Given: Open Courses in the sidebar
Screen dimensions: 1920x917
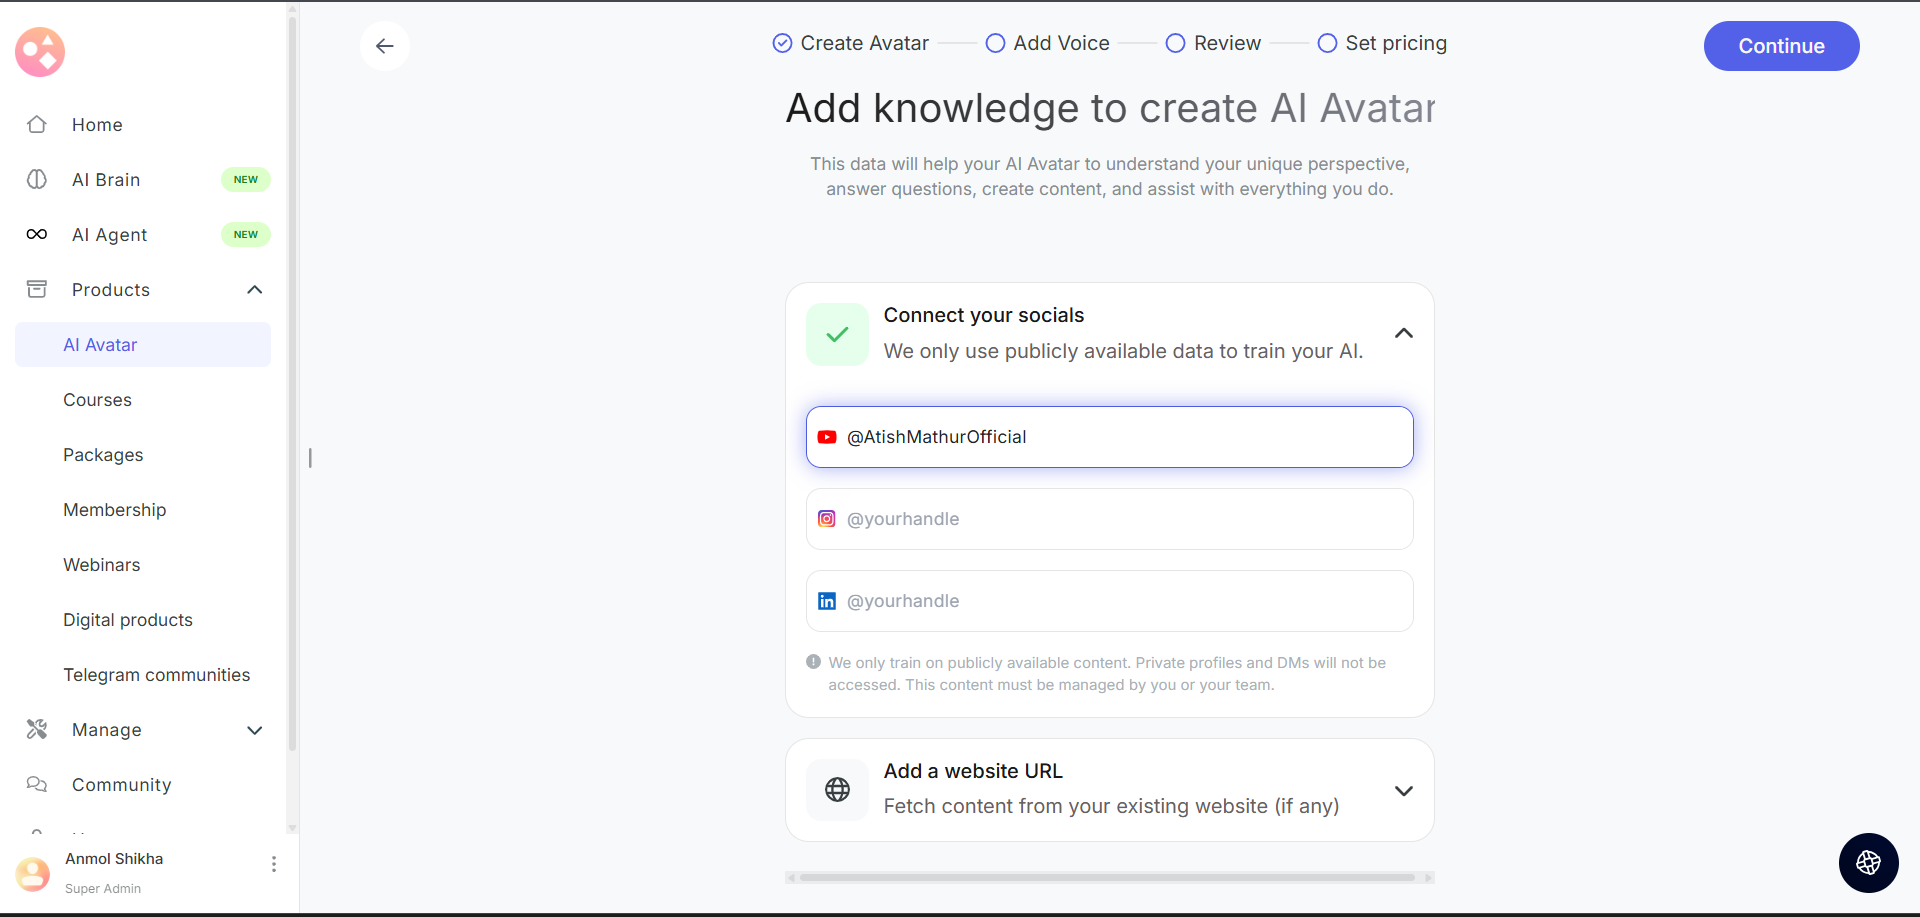Looking at the screenshot, I should tap(98, 400).
